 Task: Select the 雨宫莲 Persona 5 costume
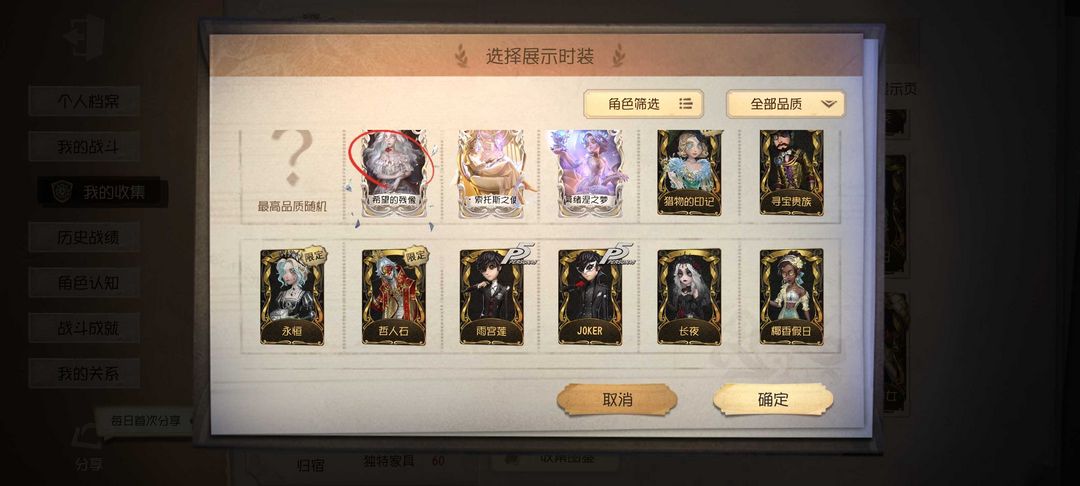point(492,296)
